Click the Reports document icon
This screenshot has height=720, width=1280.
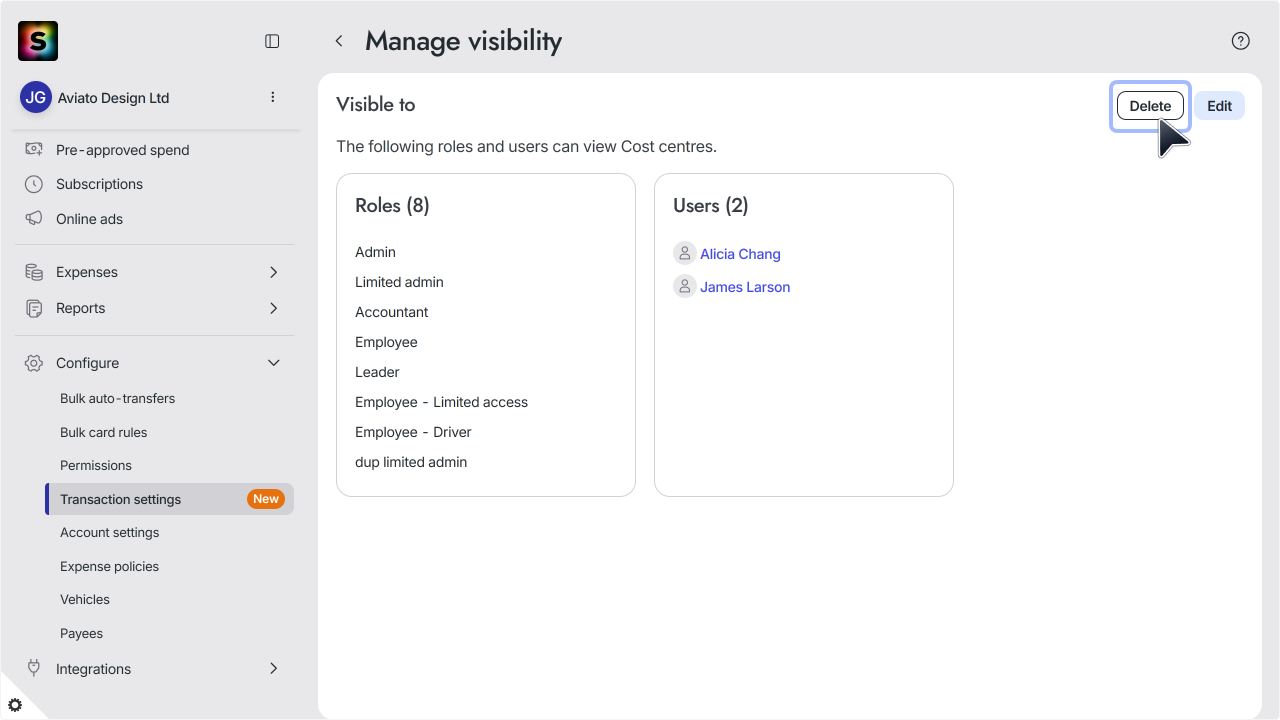click(x=34, y=308)
